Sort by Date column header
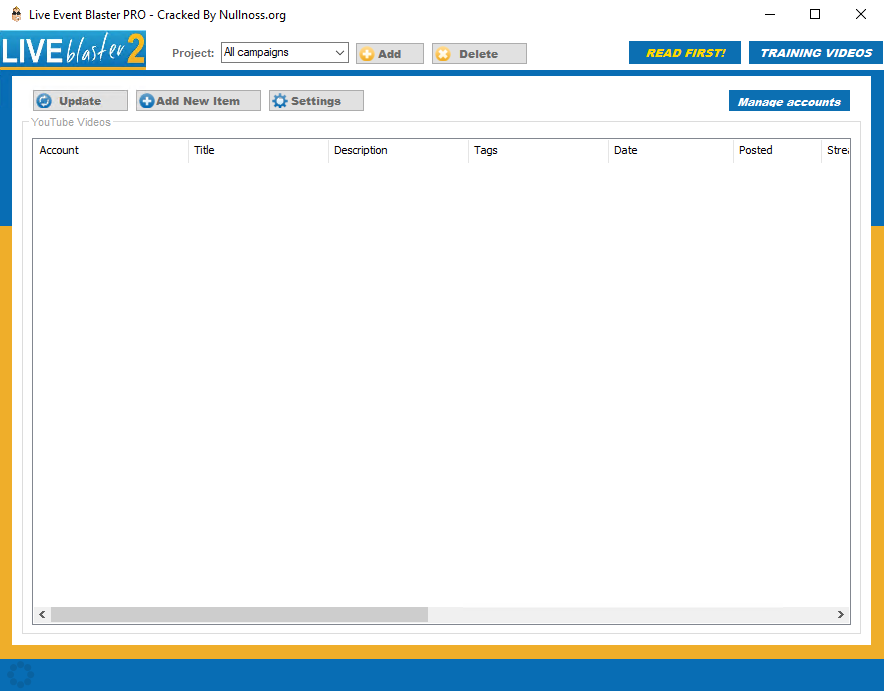Screen dimensions: 884x691 (671, 150)
